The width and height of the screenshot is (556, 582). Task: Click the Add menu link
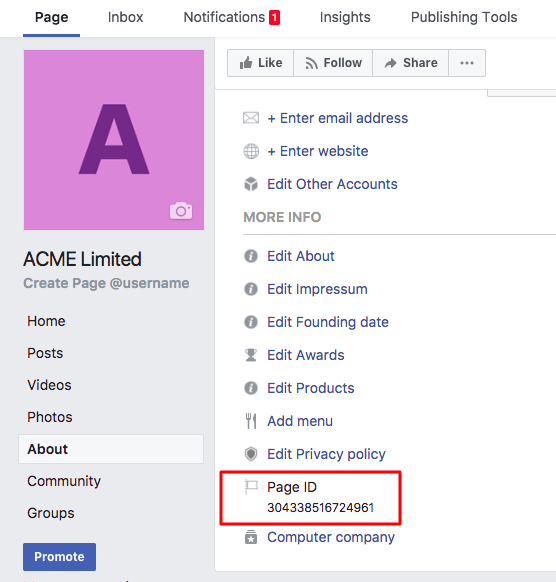(300, 421)
